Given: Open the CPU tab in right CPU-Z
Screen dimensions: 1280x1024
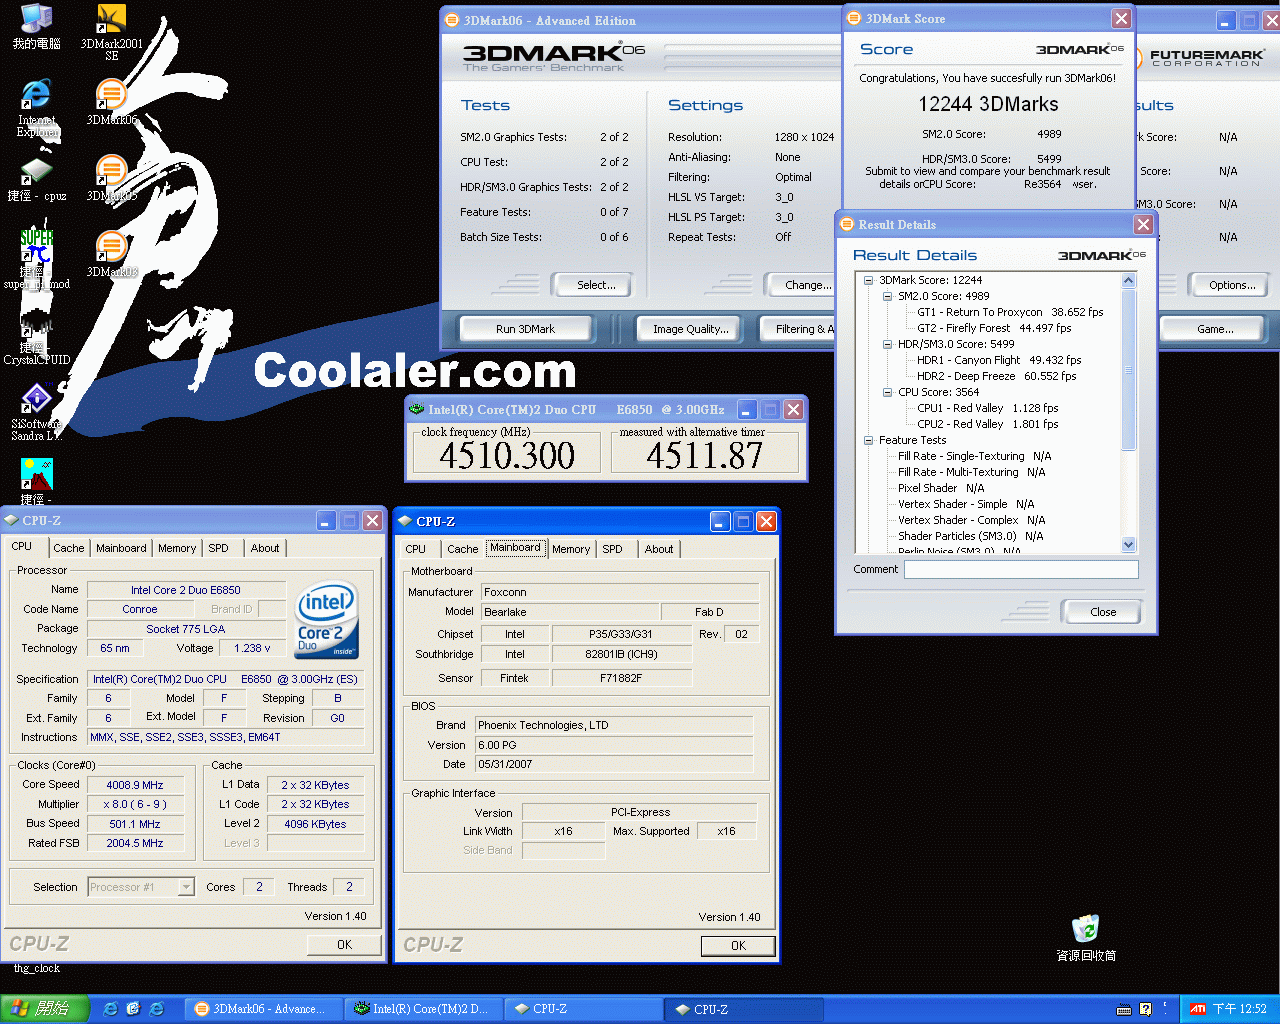Looking at the screenshot, I should coord(416,549).
